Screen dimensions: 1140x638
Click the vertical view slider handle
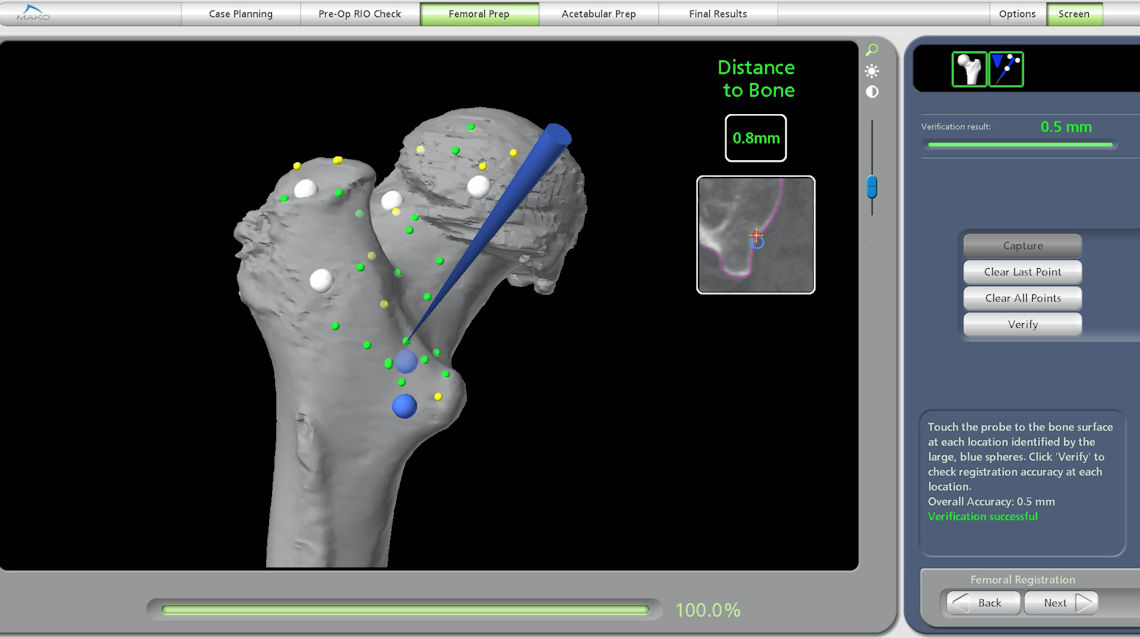pos(872,186)
